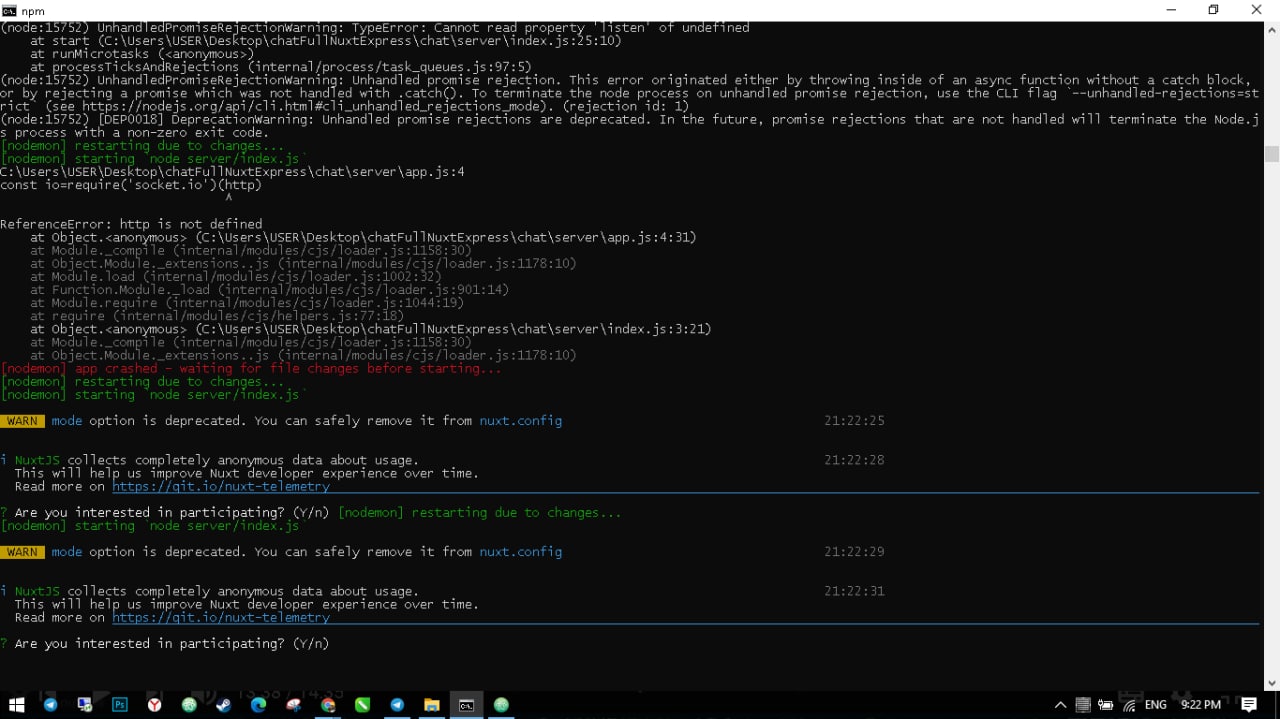Click the red 'app crashed' nodemon message
This screenshot has height=719, width=1280.
pyautogui.click(x=251, y=369)
